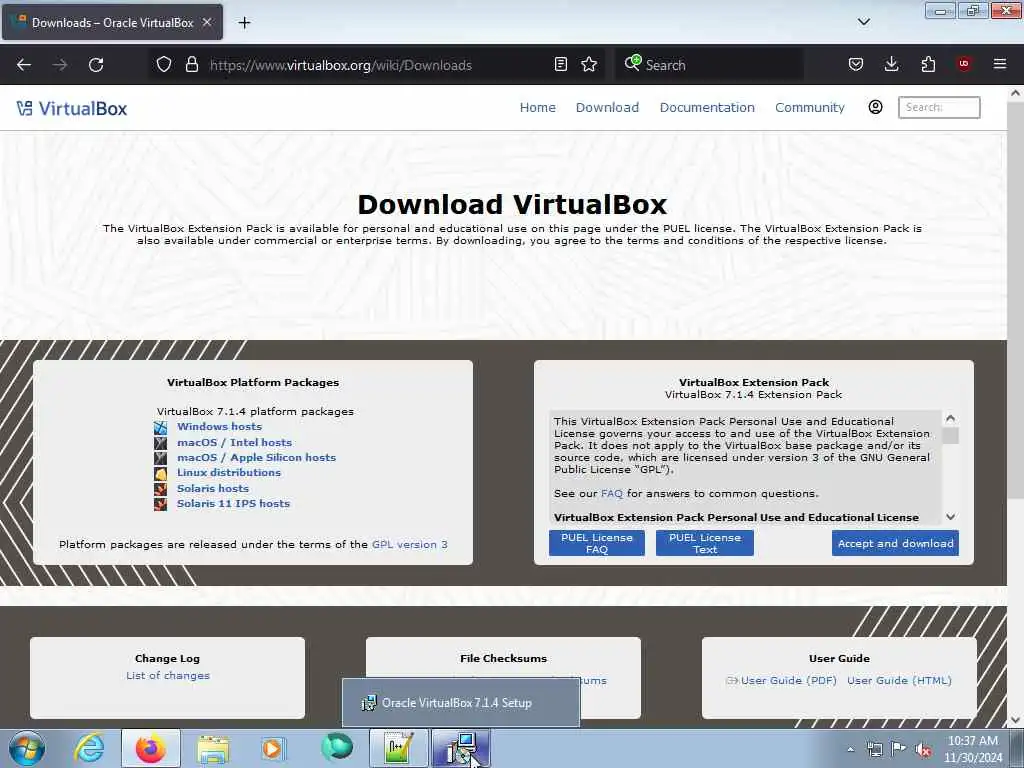Open the Documentation menu item
The height and width of the screenshot is (768, 1024).
coord(707,107)
